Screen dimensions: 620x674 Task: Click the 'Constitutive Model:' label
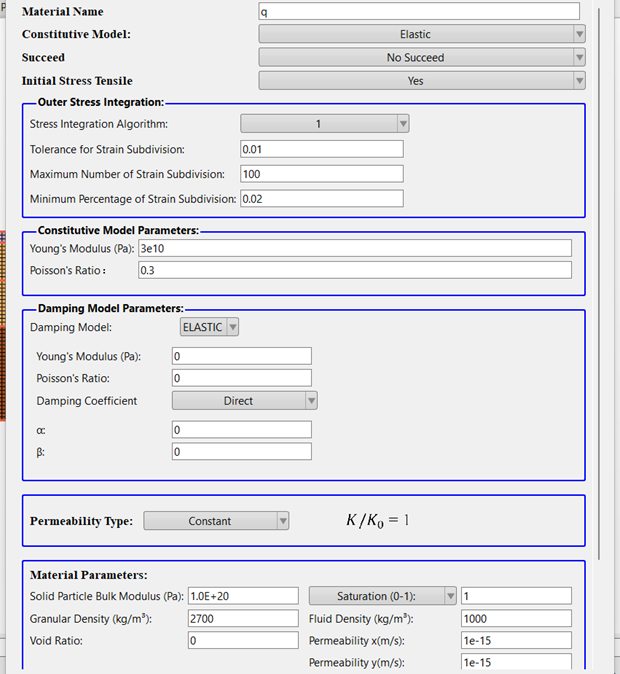point(76,34)
